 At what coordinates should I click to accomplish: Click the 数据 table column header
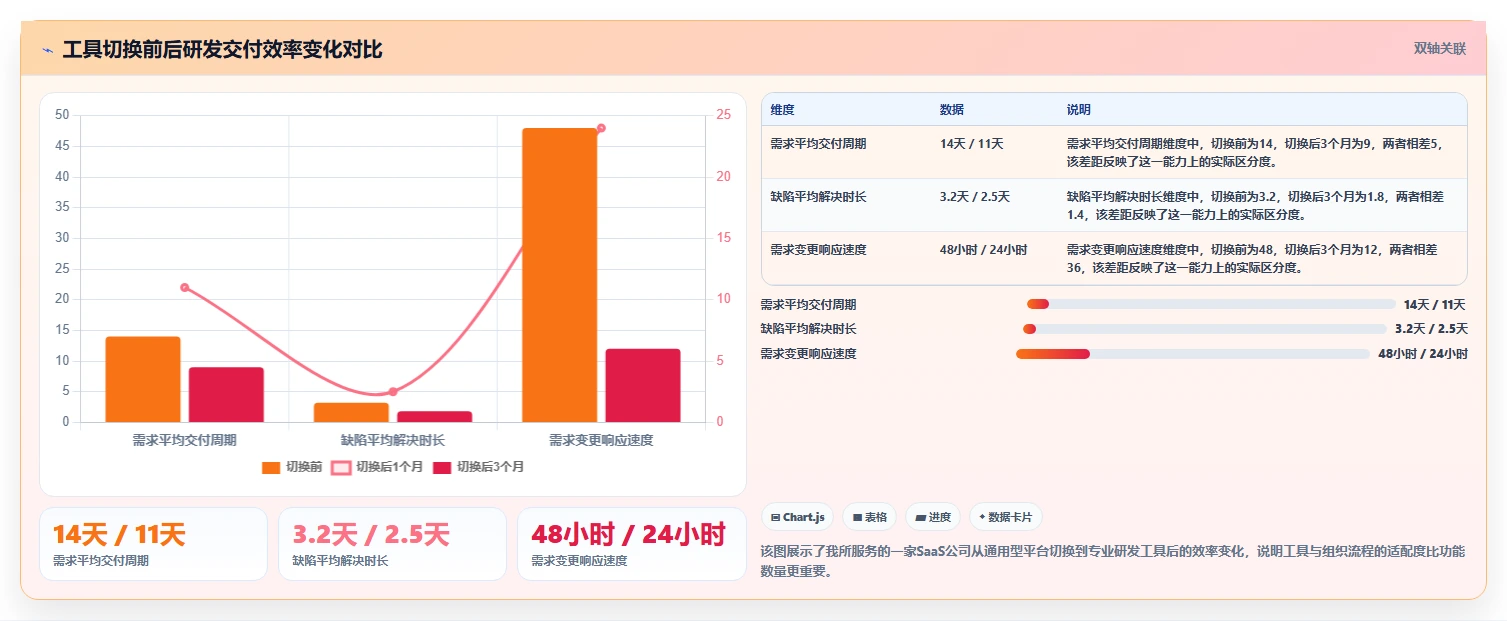pyautogui.click(x=952, y=110)
